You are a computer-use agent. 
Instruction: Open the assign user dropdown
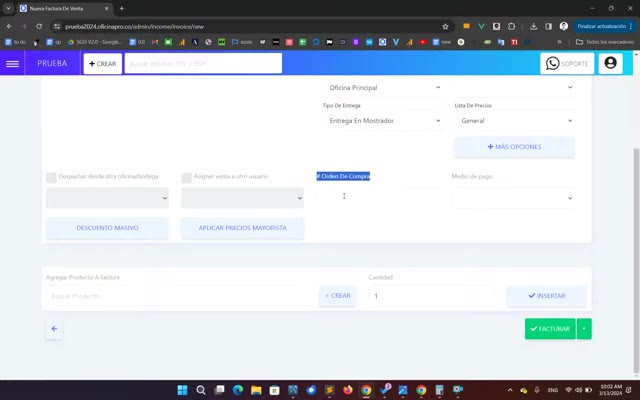point(242,198)
